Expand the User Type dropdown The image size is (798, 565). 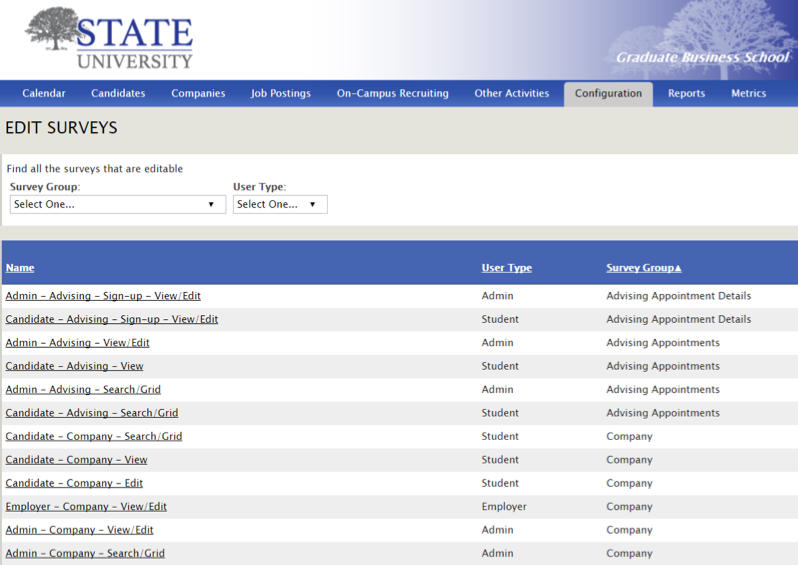pyautogui.click(x=280, y=204)
